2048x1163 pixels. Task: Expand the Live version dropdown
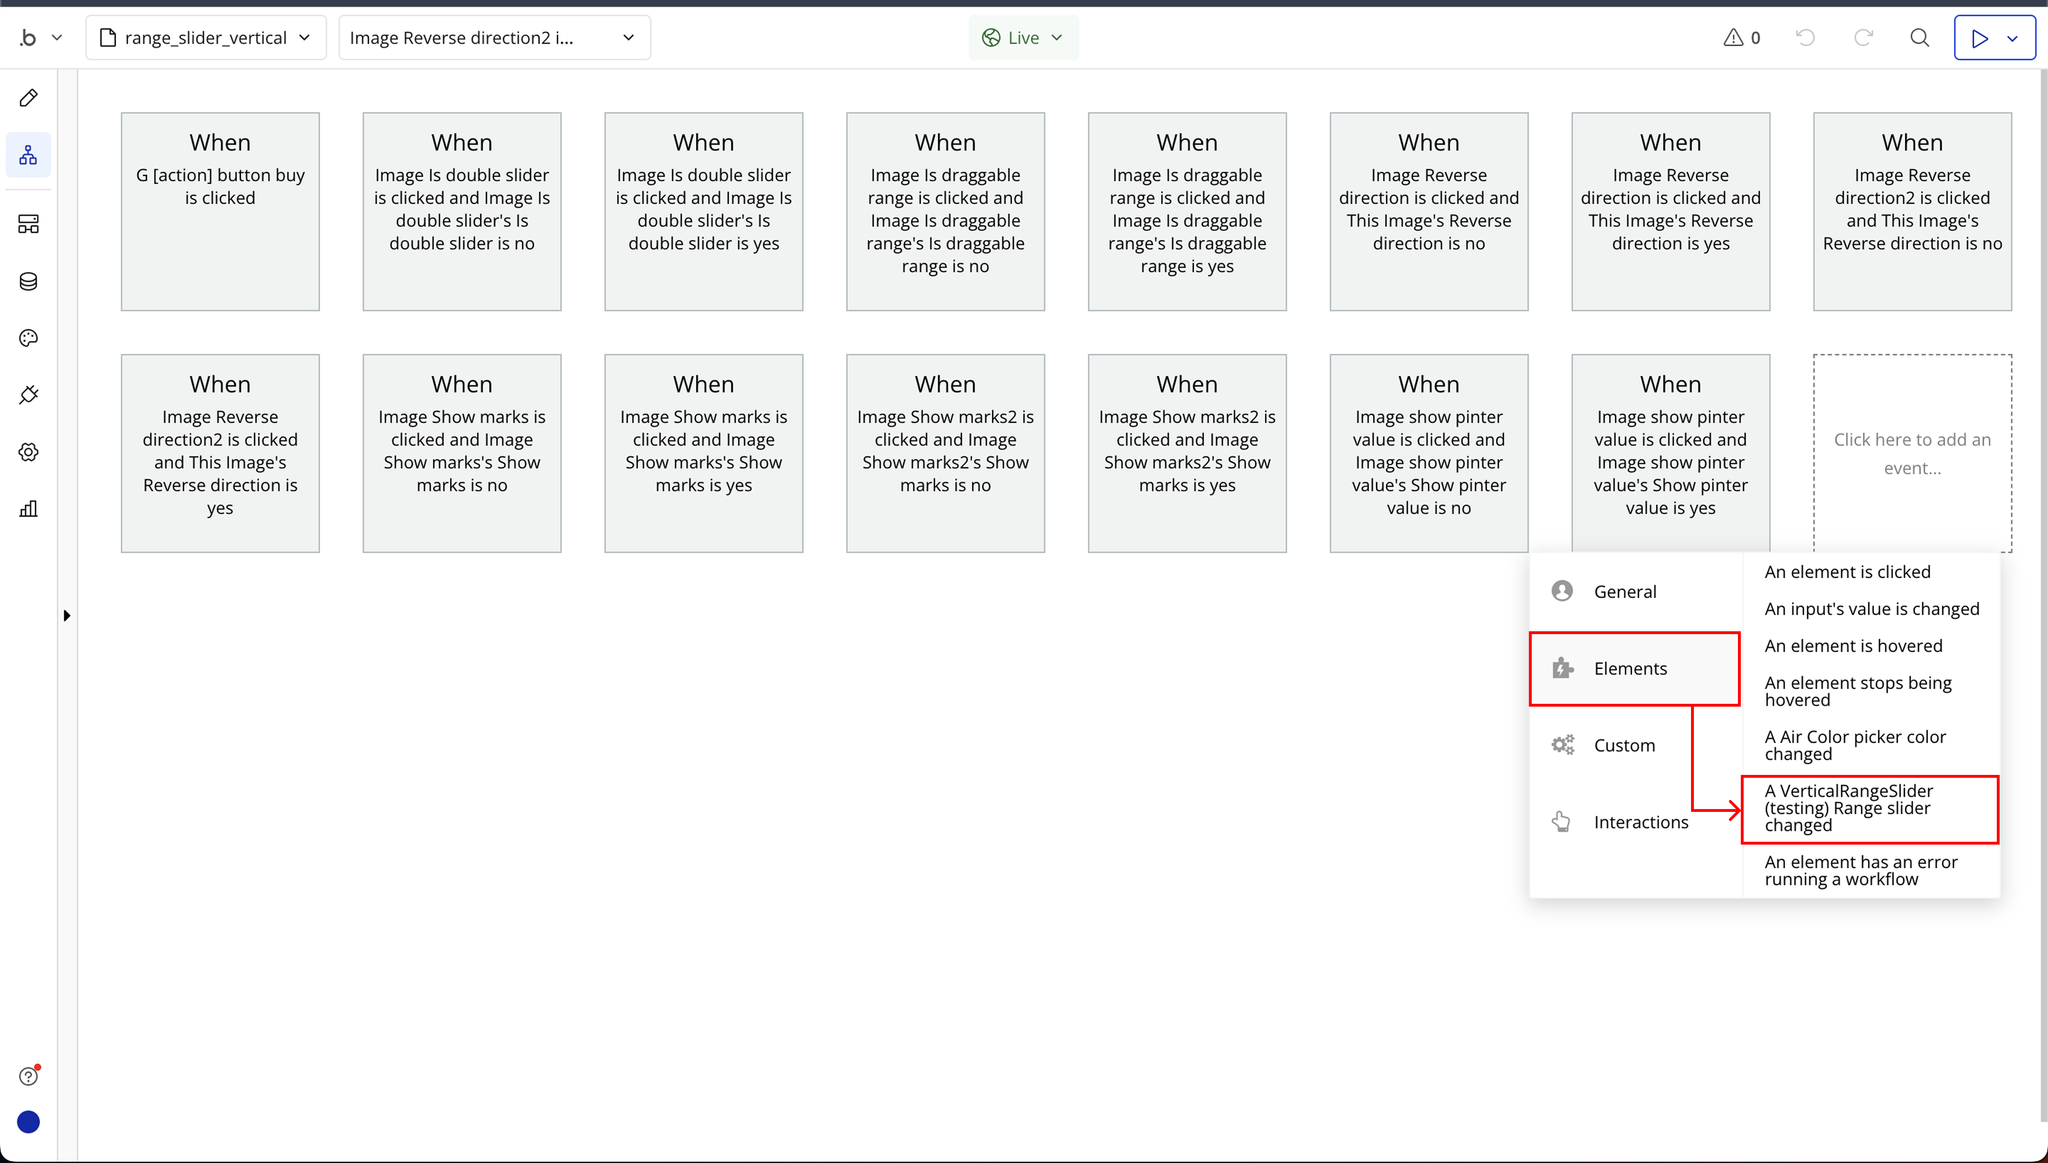(x=1023, y=38)
